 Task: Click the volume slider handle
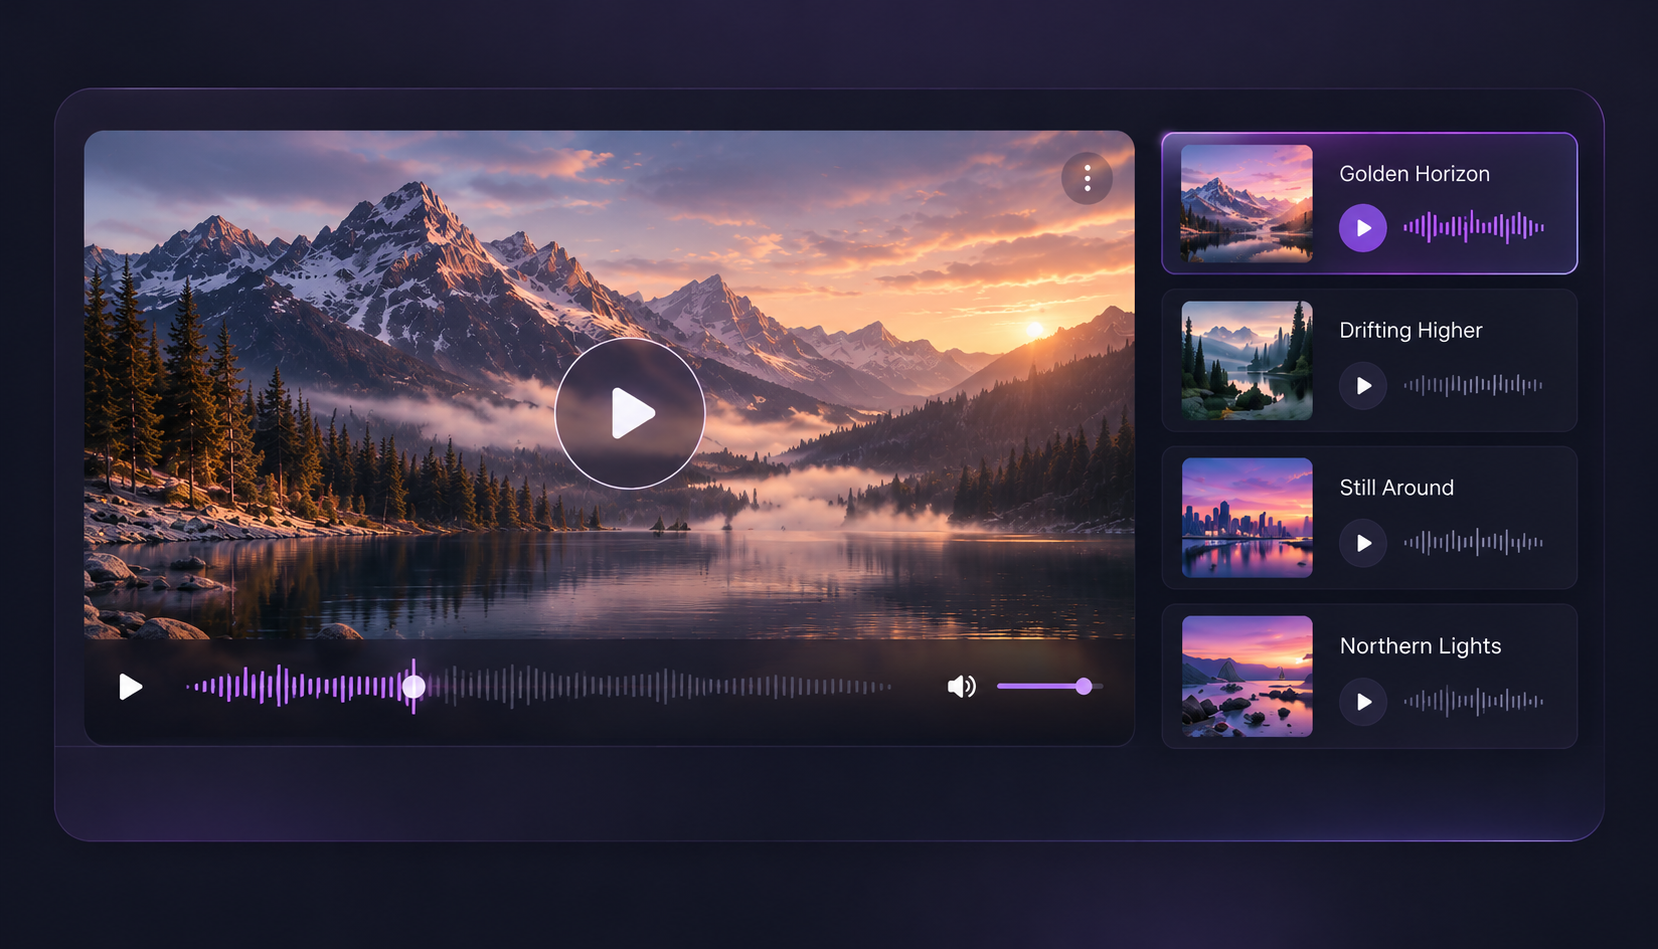pyautogui.click(x=1084, y=686)
